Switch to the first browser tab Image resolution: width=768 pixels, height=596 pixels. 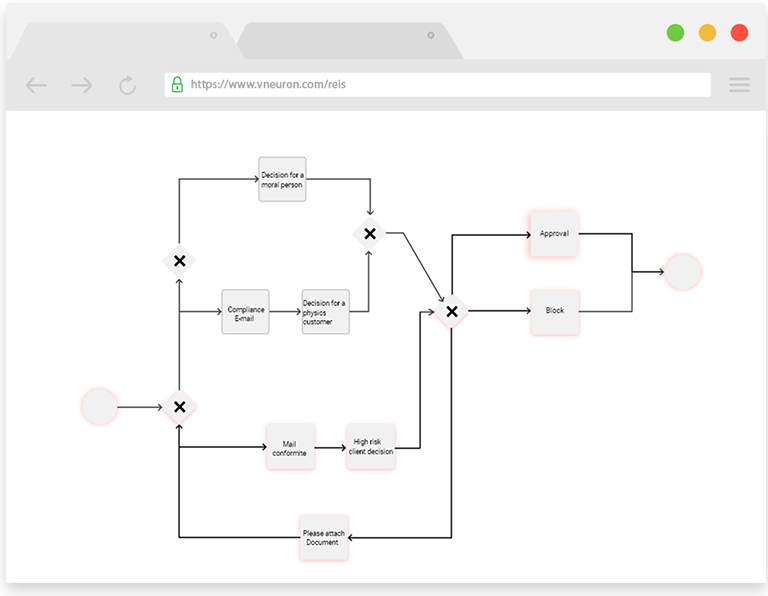[127, 41]
